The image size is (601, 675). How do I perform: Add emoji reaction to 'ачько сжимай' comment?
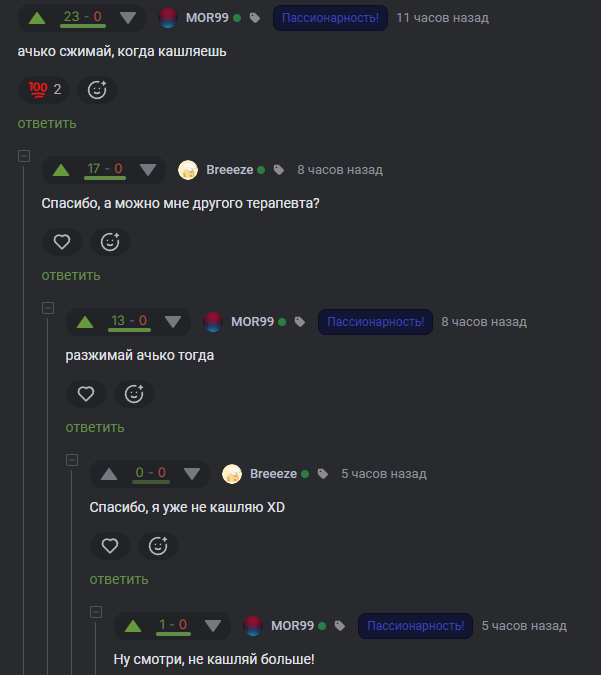[97, 90]
